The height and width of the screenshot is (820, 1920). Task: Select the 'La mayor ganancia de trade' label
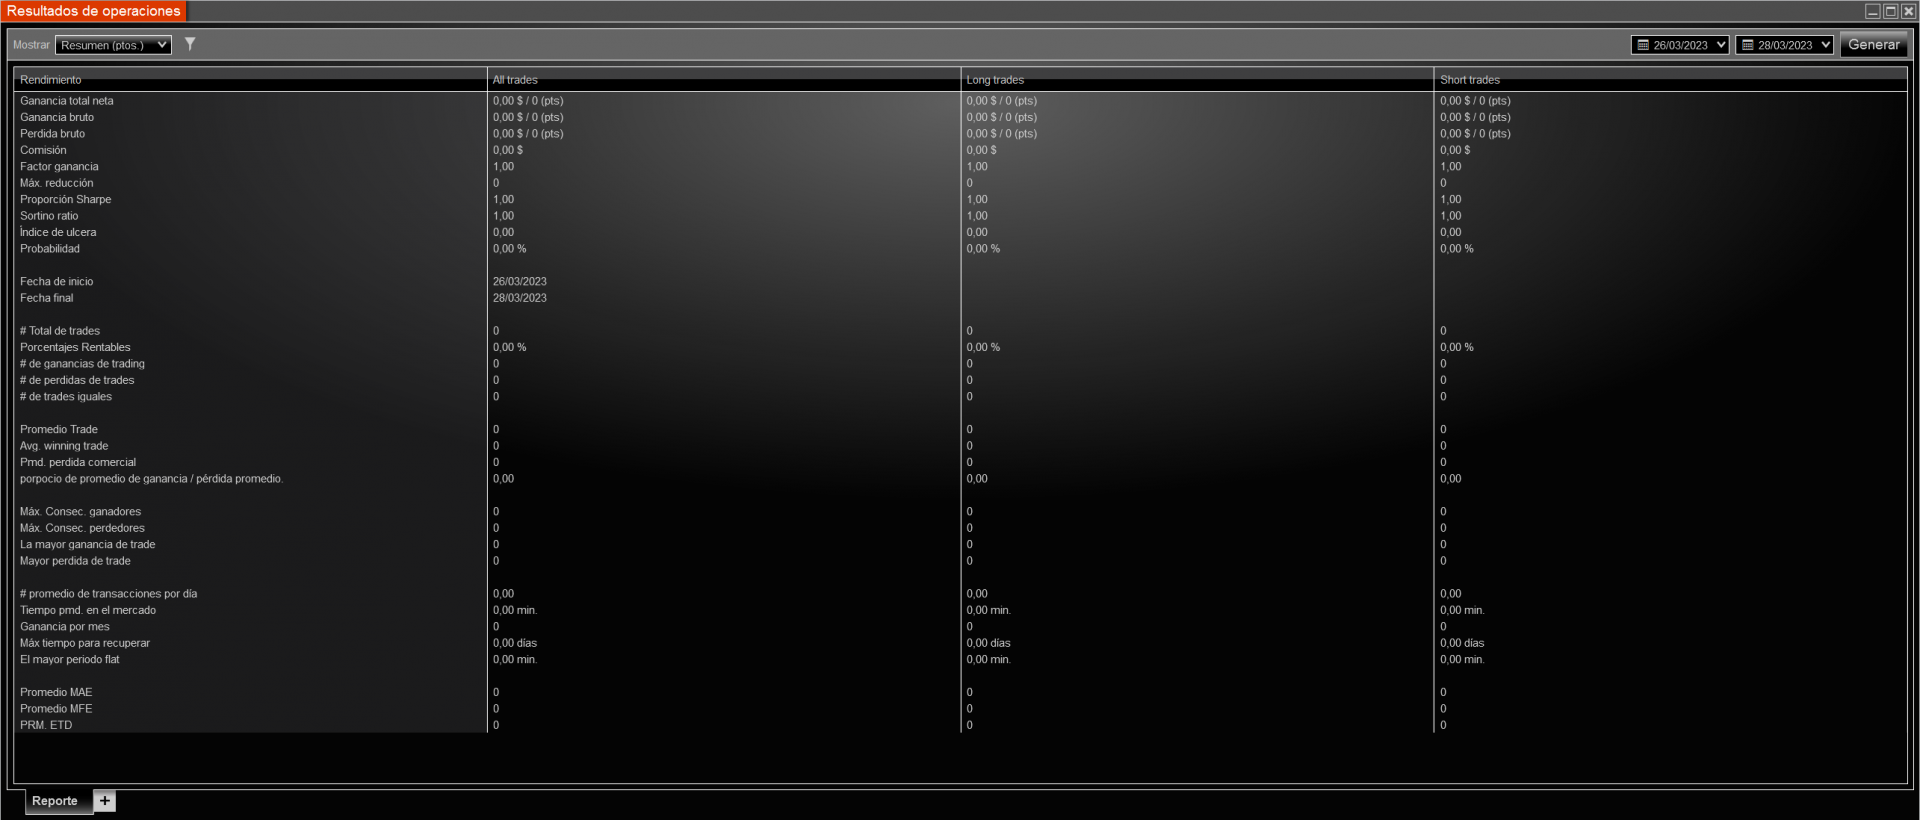click(x=88, y=545)
